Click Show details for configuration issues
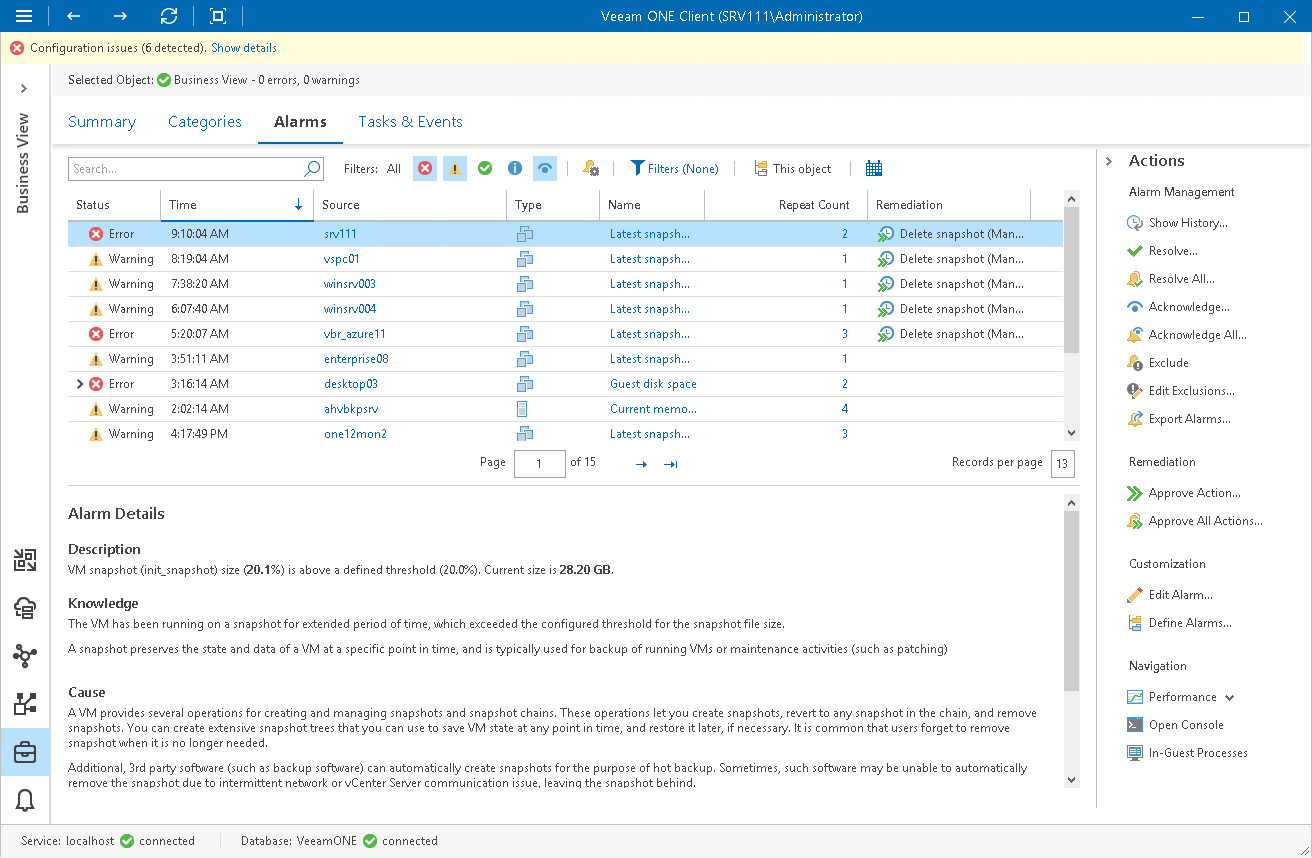Image resolution: width=1312 pixels, height=858 pixels. [244, 48]
